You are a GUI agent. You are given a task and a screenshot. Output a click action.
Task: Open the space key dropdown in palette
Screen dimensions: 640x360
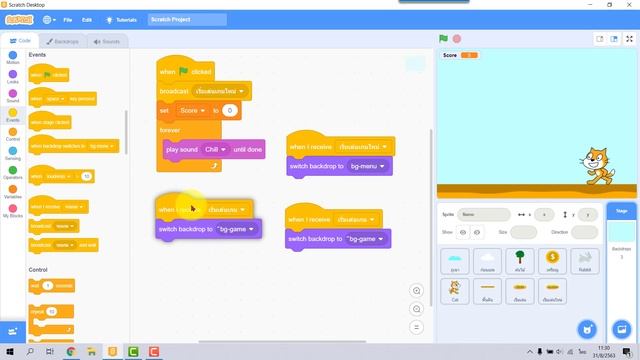tap(56, 99)
